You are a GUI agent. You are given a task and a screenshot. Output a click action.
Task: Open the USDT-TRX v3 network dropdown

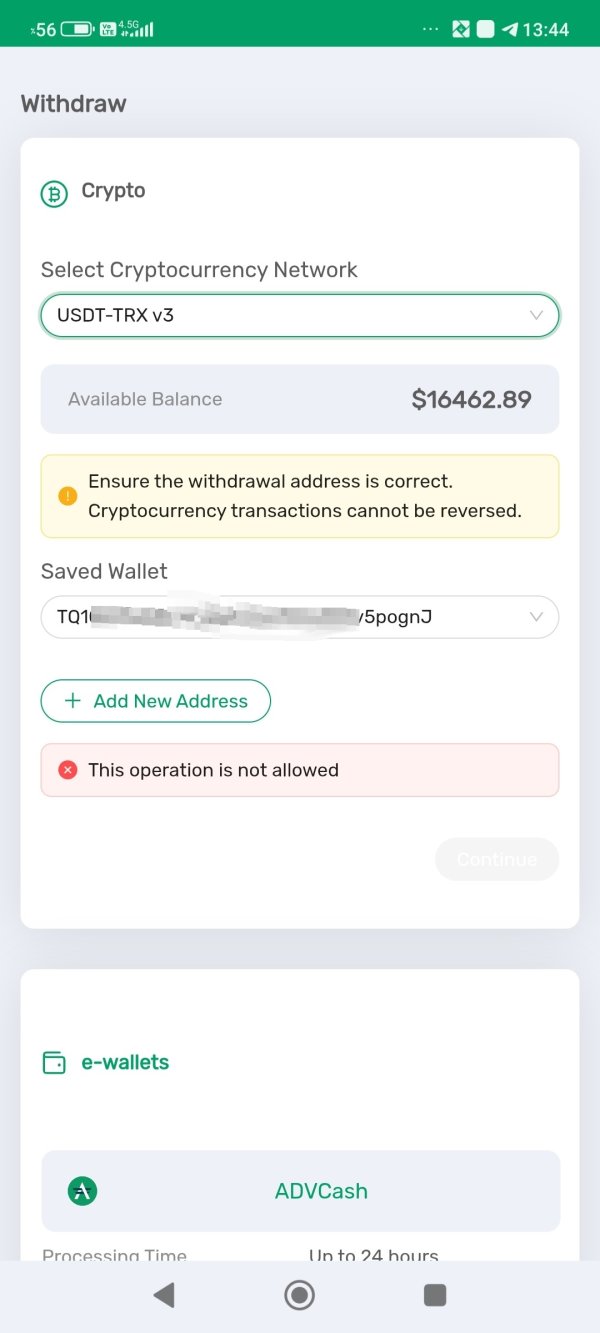pyautogui.click(x=300, y=315)
